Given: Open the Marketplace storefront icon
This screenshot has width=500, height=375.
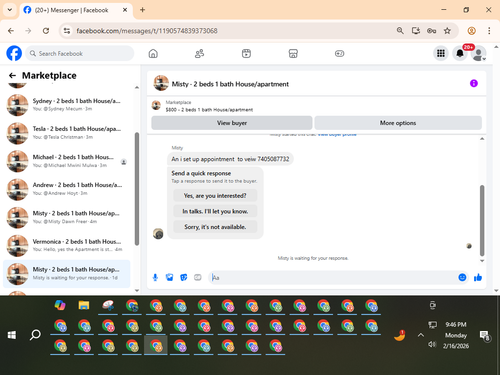Looking at the screenshot, I should coord(293,53).
